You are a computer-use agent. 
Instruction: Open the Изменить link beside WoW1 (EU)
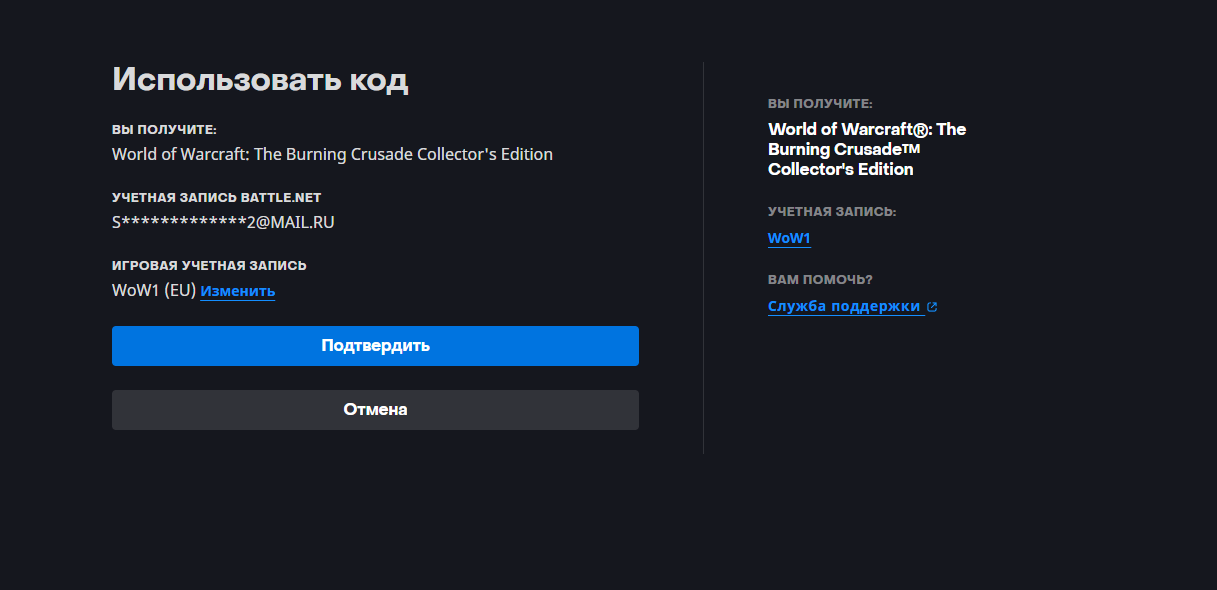click(x=237, y=291)
